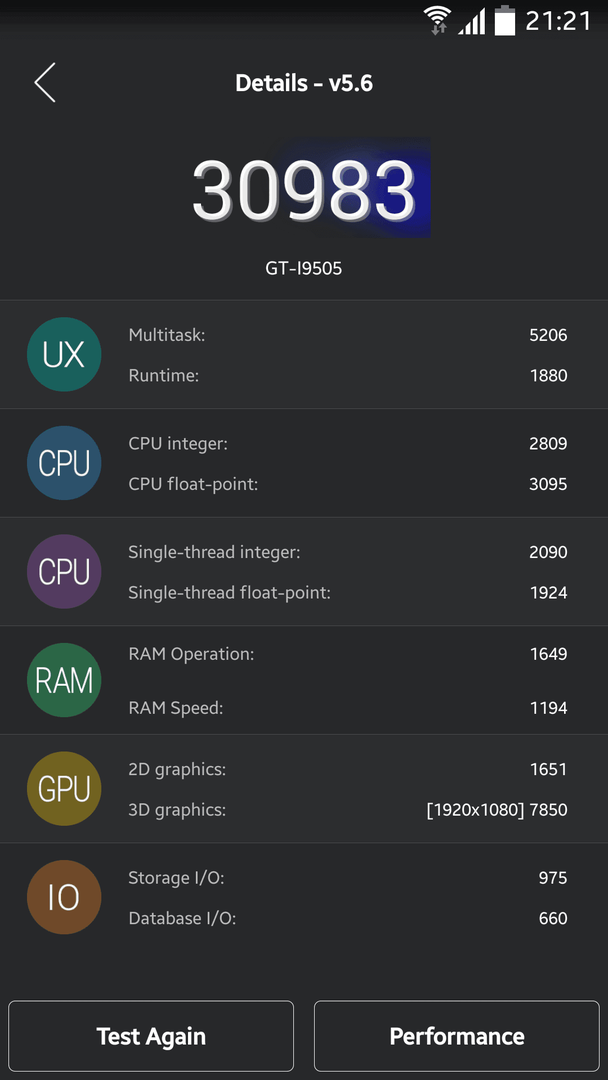
Task: Tap the total score 30983
Action: pyautogui.click(x=304, y=190)
